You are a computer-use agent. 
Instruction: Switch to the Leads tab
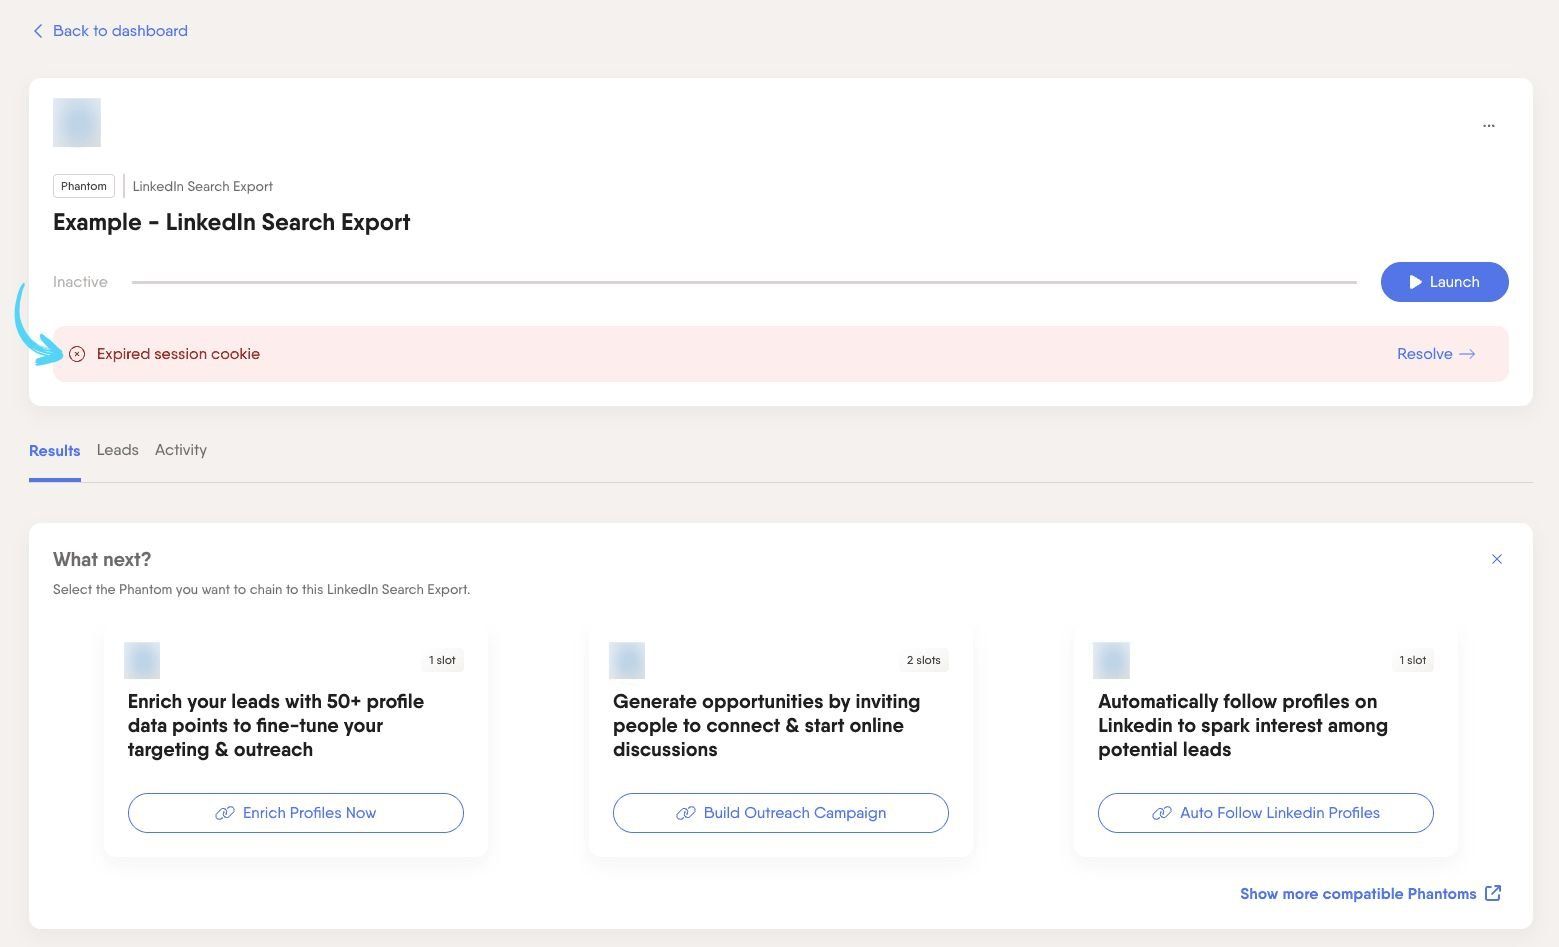coord(117,450)
